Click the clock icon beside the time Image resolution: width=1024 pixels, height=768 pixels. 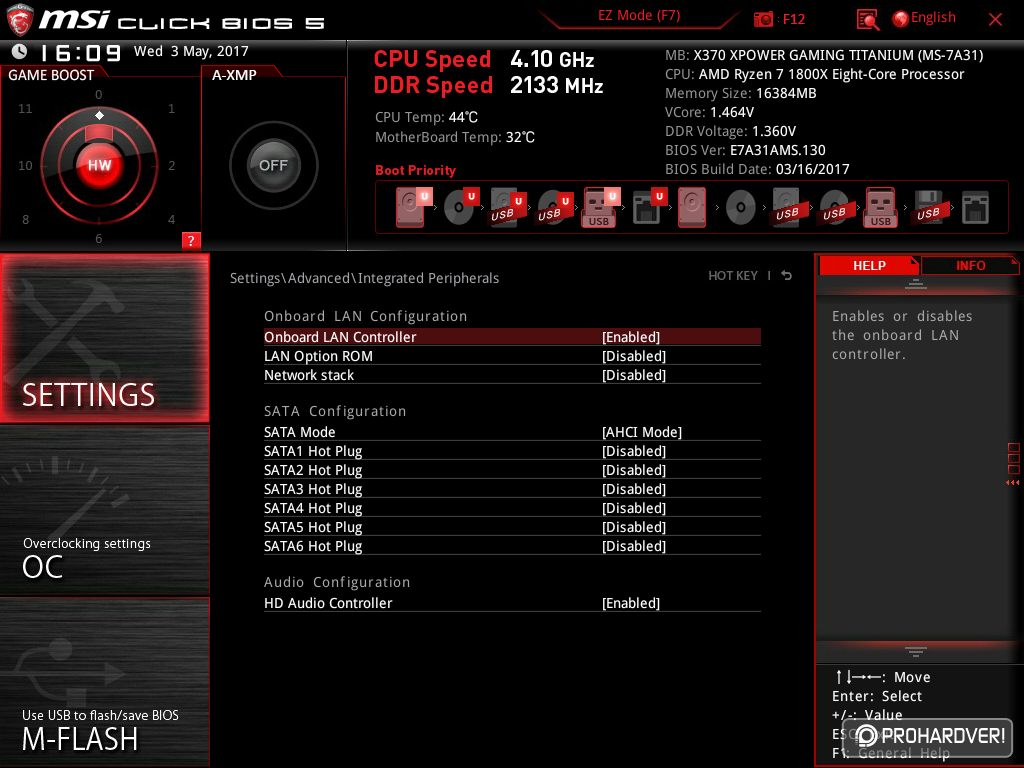click(x=20, y=51)
